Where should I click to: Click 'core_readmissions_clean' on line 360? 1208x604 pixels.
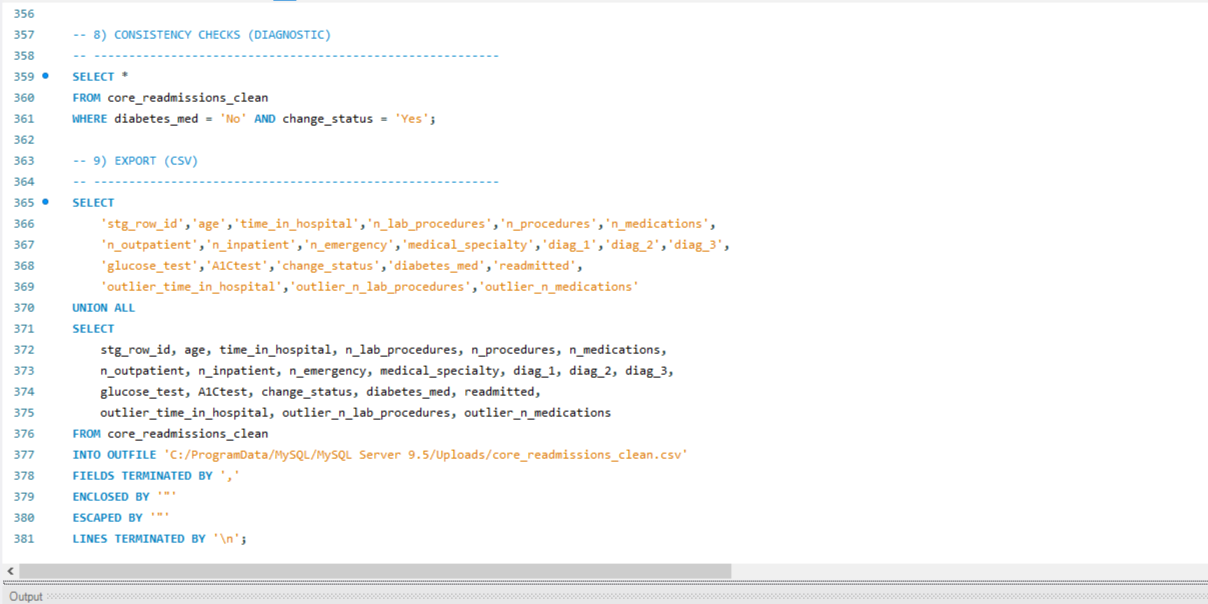pyautogui.click(x=188, y=97)
